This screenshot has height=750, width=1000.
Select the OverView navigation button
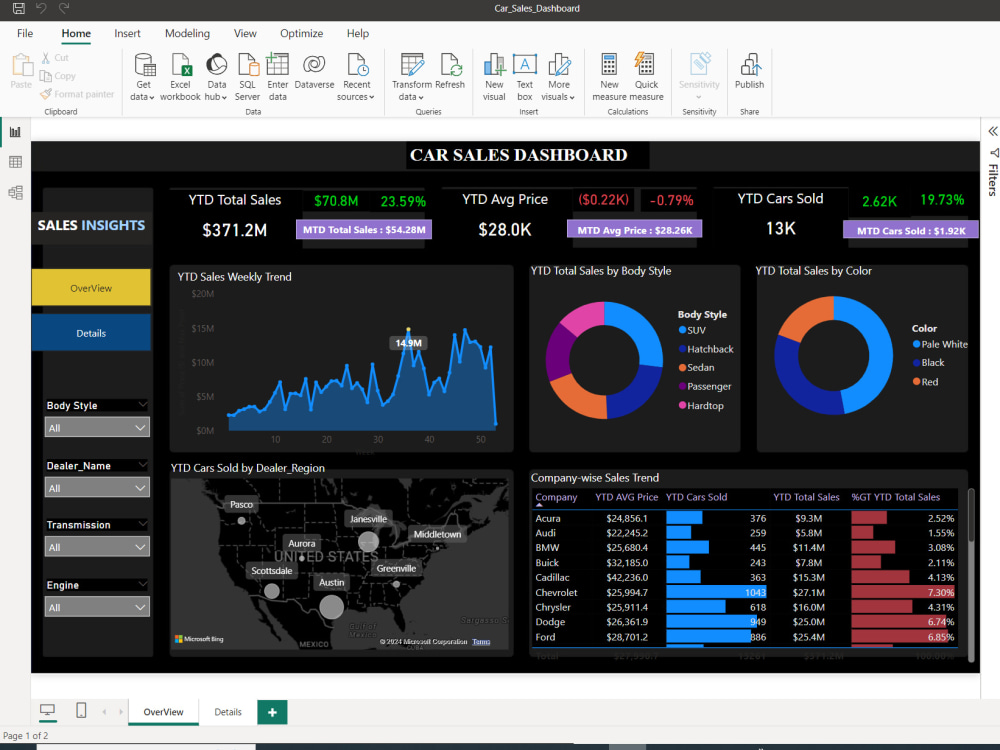(91, 286)
